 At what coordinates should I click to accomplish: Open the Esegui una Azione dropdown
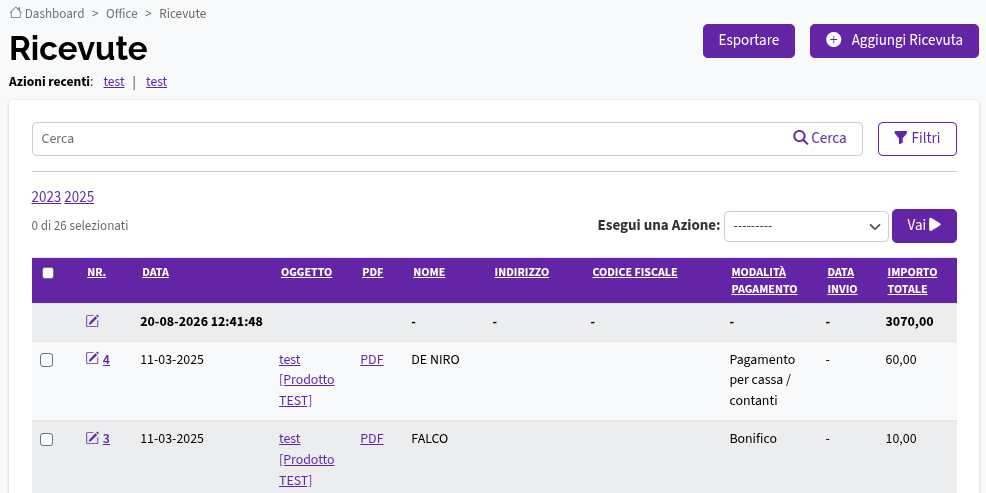tap(806, 226)
